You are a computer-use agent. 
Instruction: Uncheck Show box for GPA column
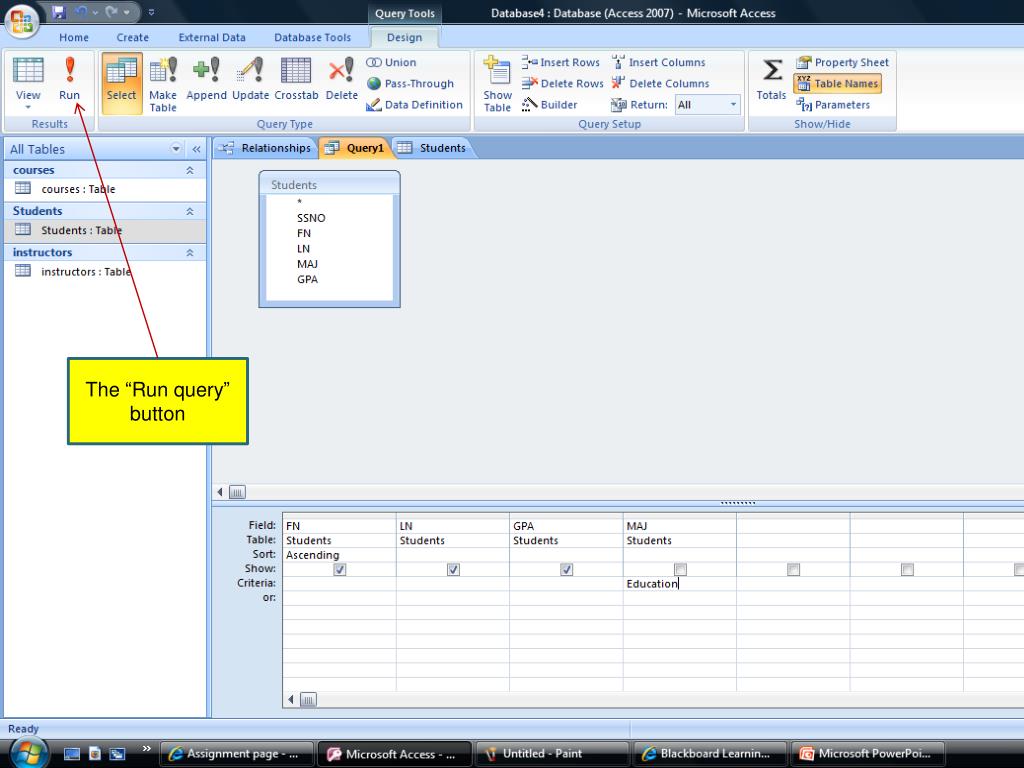point(567,569)
